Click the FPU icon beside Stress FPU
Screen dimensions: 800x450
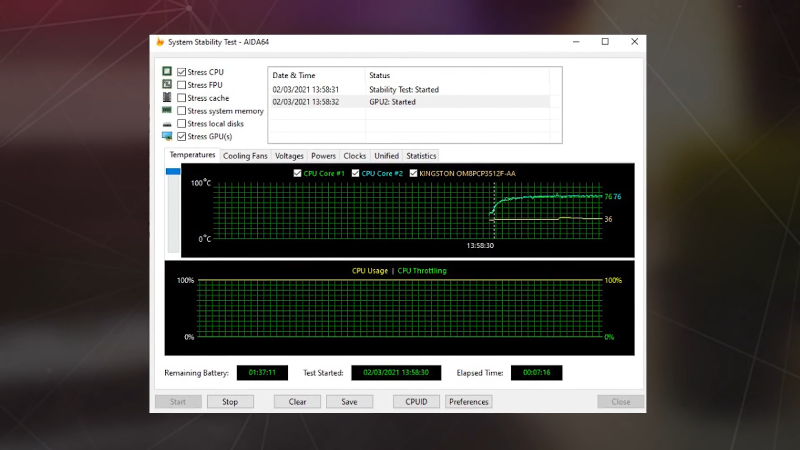[x=167, y=85]
